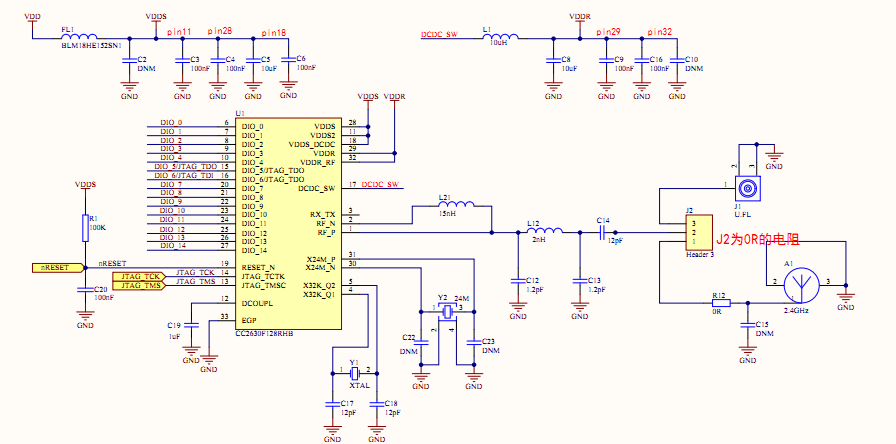Click the Y1 XTAL crystal symbol

pyautogui.click(x=355, y=374)
